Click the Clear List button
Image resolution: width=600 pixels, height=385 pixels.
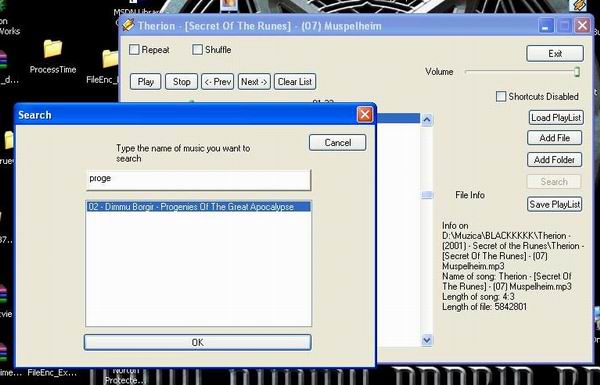tap(295, 82)
